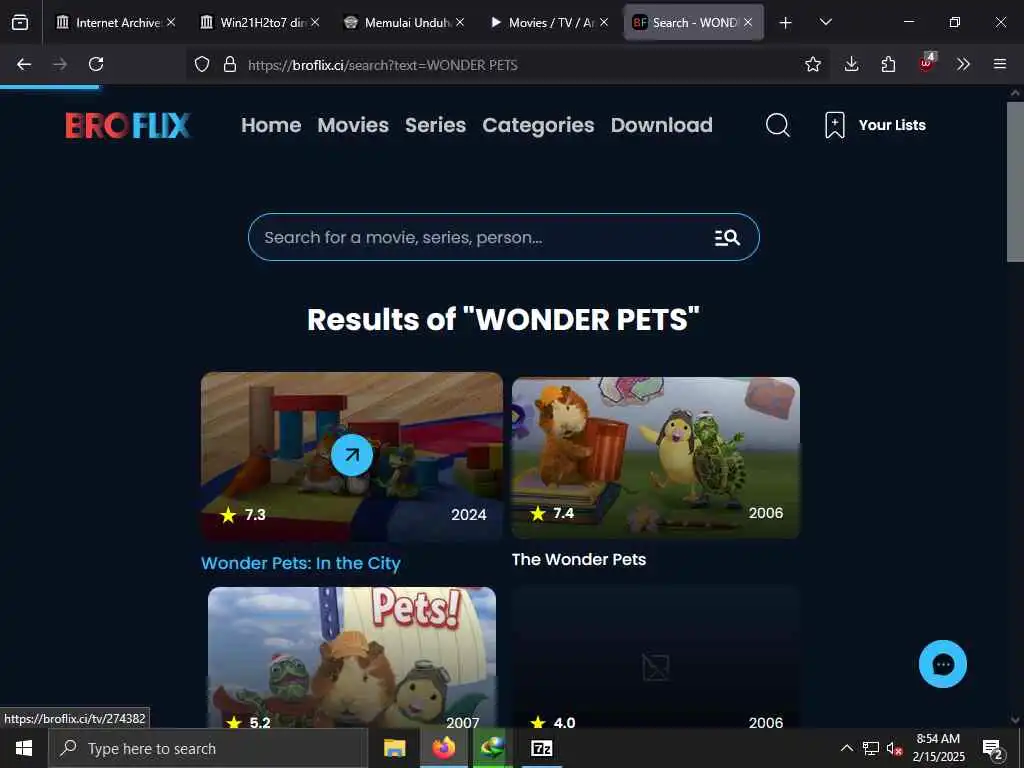Viewport: 1024px width, 768px height.
Task: Click the scrollbar down arrow
Action: [1015, 720]
